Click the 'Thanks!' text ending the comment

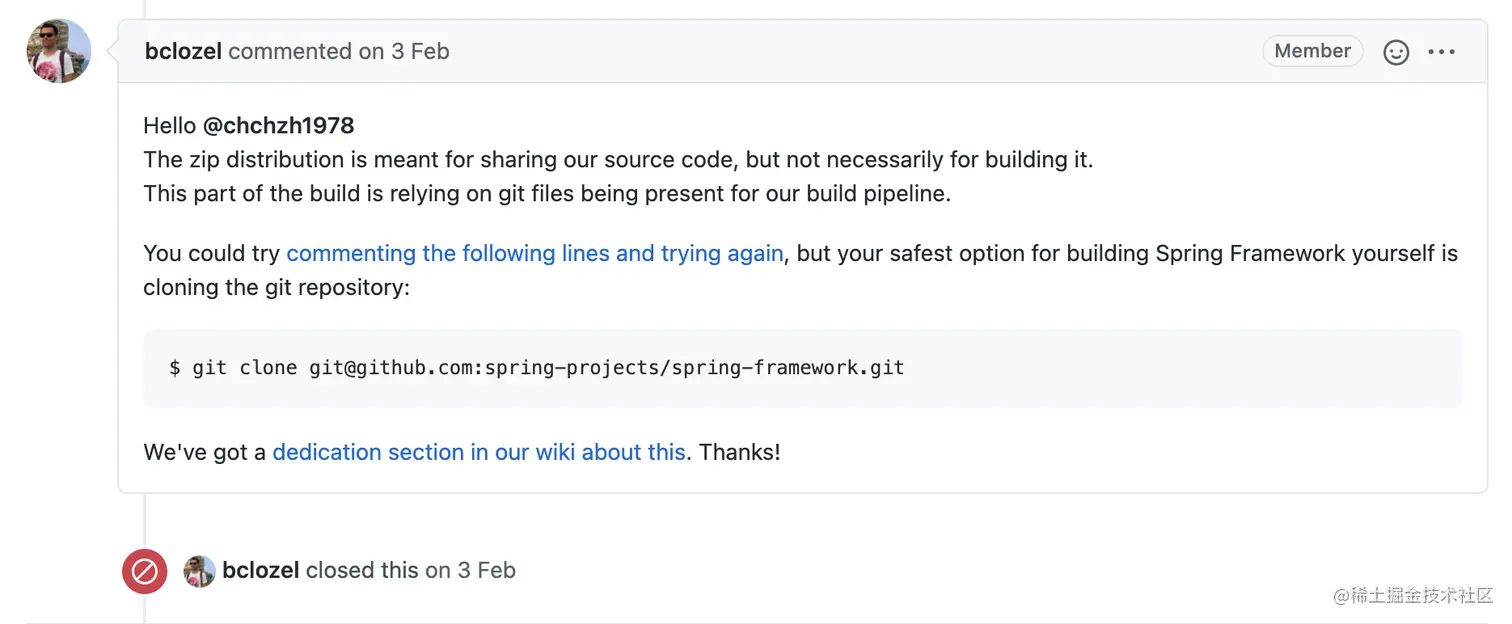click(x=739, y=452)
